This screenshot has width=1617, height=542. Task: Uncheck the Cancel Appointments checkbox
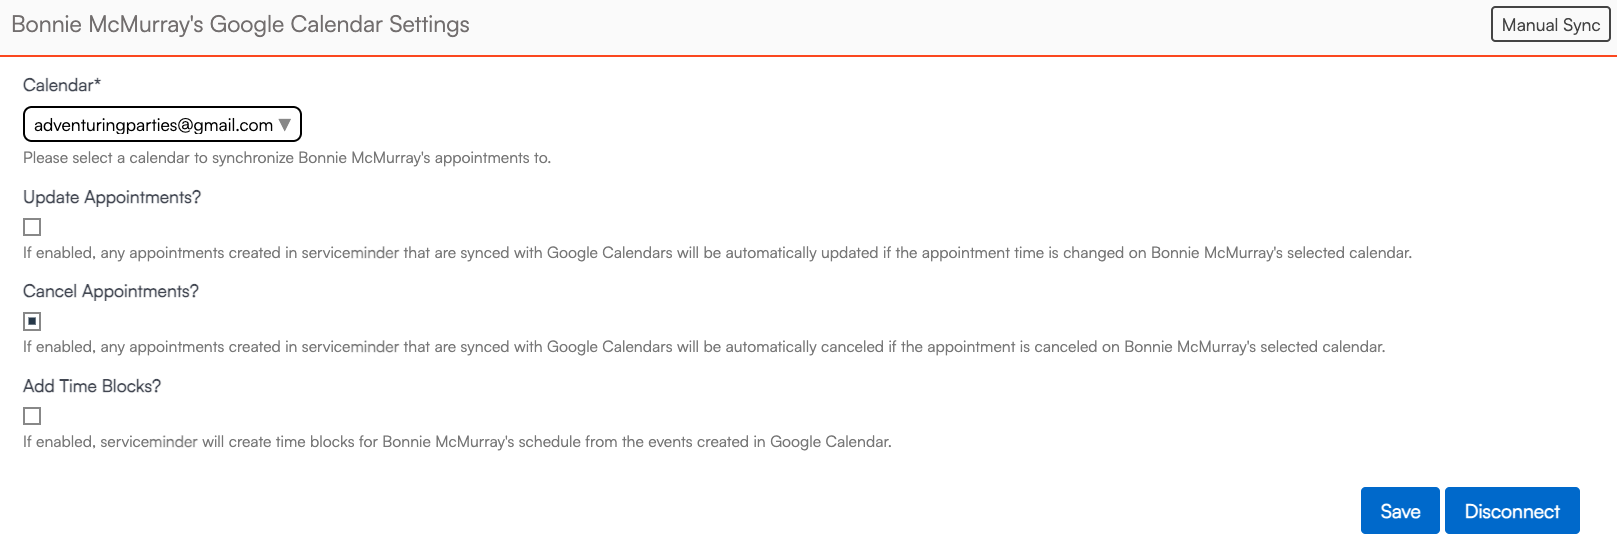[32, 321]
